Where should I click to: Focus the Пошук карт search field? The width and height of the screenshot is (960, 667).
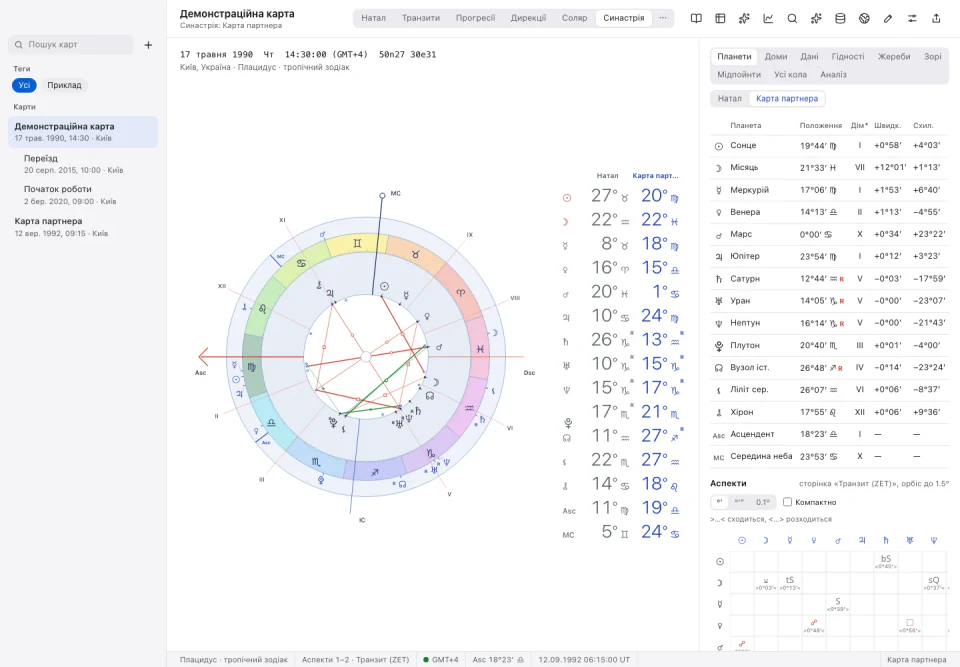click(71, 45)
